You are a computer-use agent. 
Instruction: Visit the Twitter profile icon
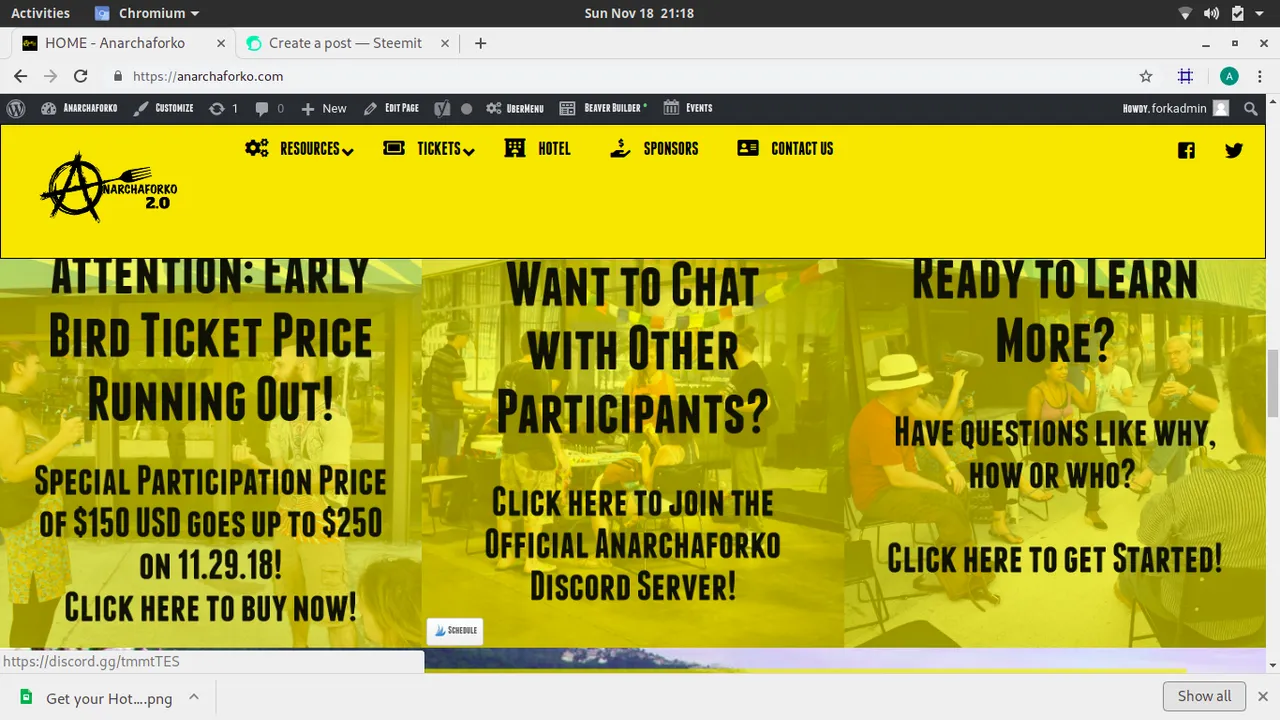tap(1234, 151)
